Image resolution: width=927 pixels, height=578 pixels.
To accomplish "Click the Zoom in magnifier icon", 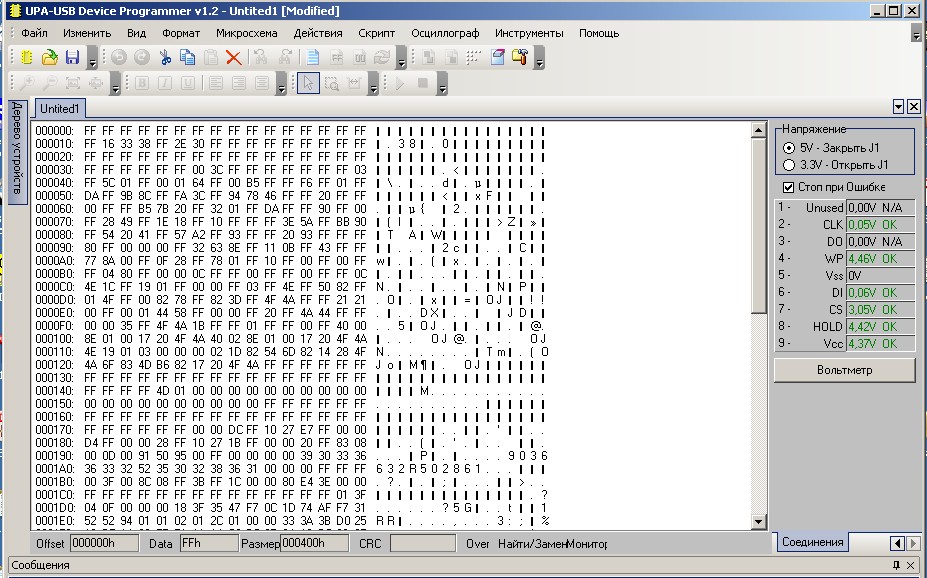I will pos(27,83).
